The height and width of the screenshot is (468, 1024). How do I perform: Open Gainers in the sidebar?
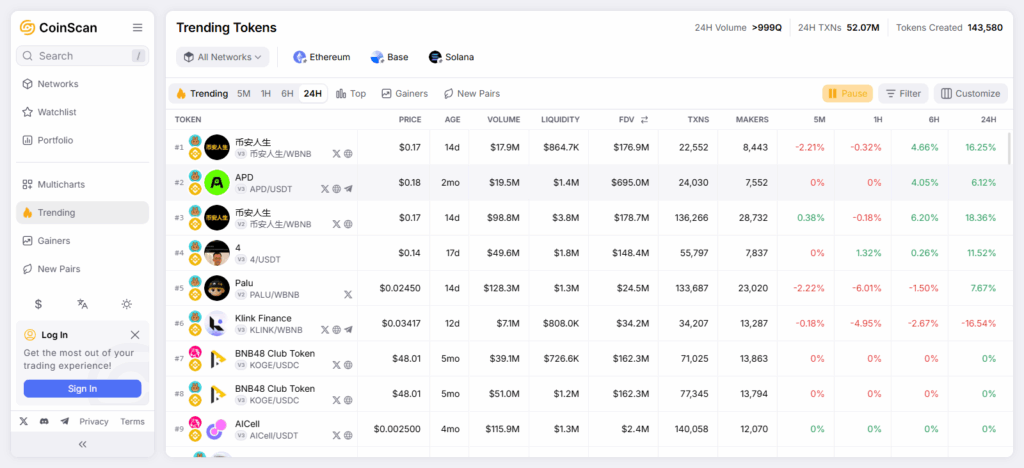click(82, 241)
